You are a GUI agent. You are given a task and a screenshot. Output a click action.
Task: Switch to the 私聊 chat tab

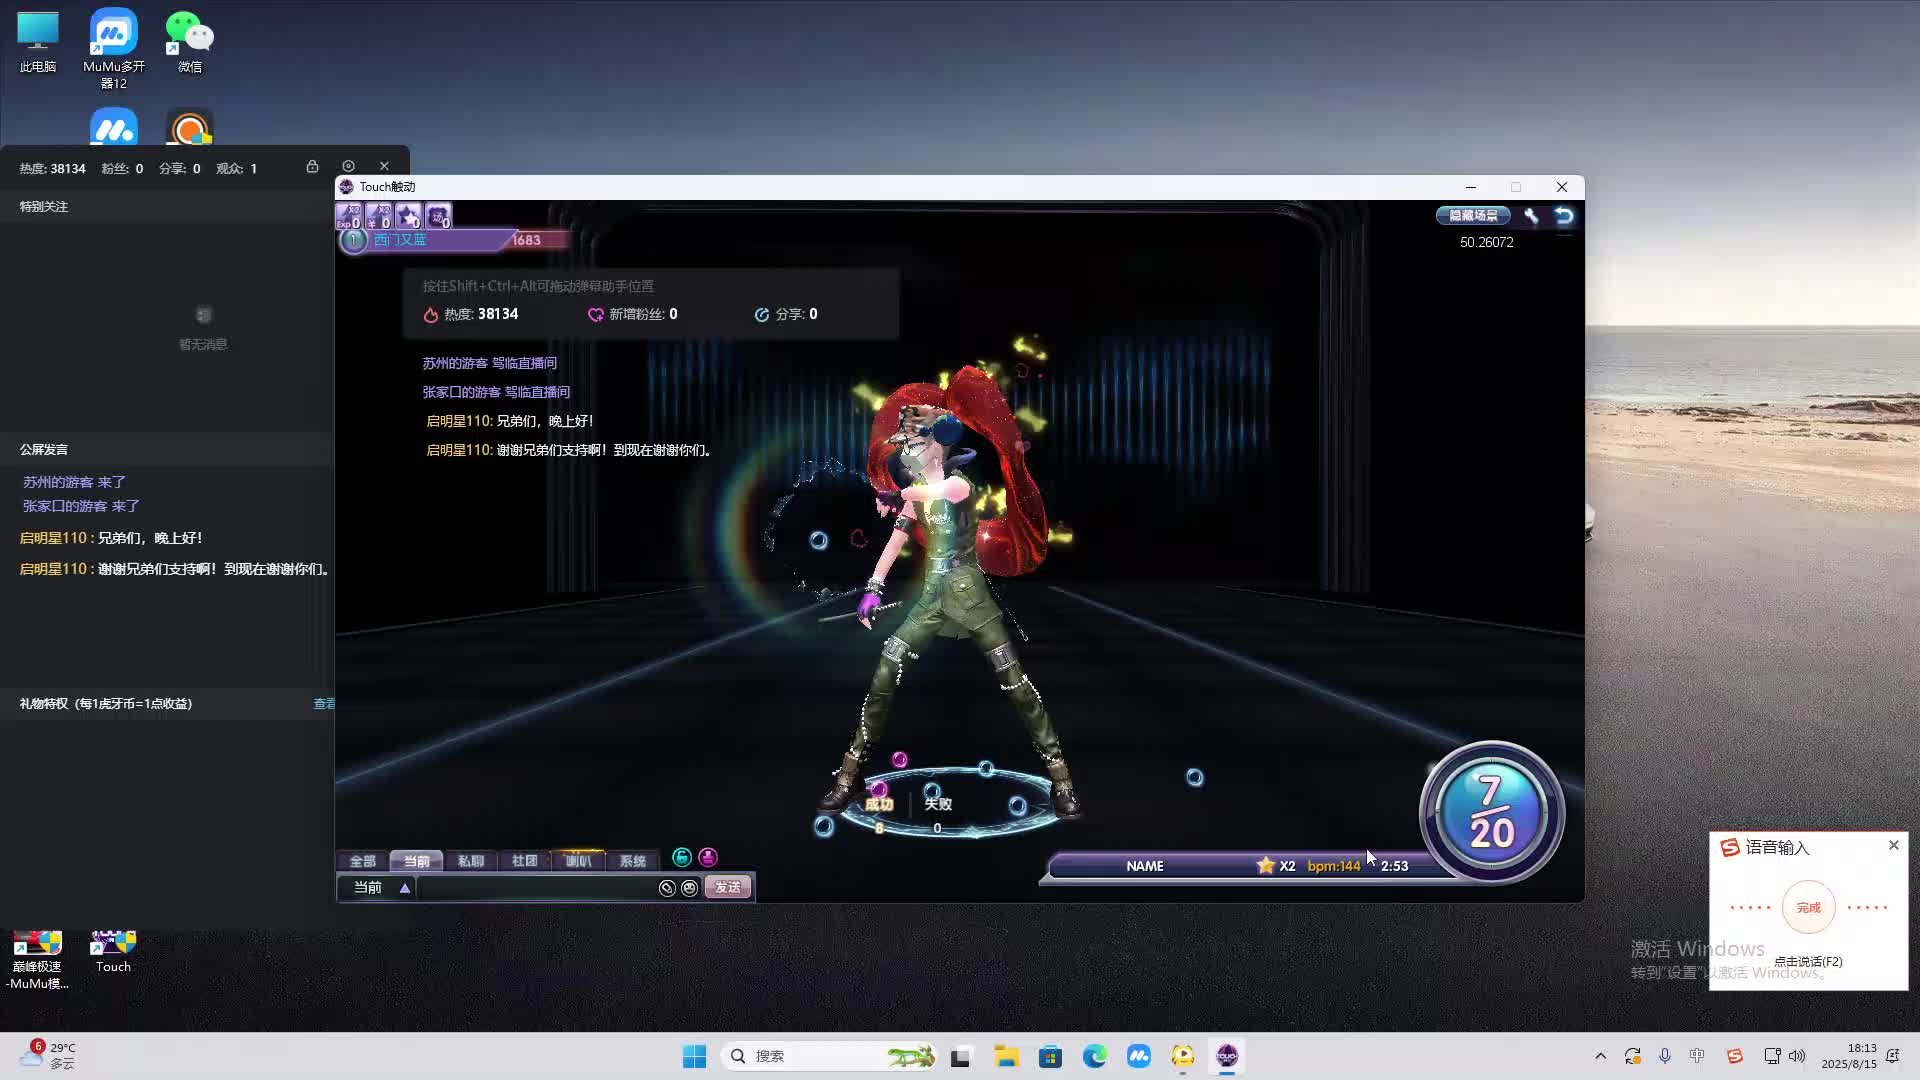click(470, 861)
